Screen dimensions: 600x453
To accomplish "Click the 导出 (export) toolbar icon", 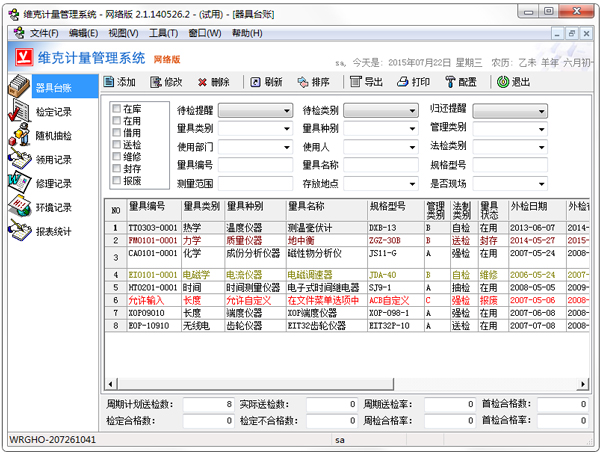I will (355, 81).
